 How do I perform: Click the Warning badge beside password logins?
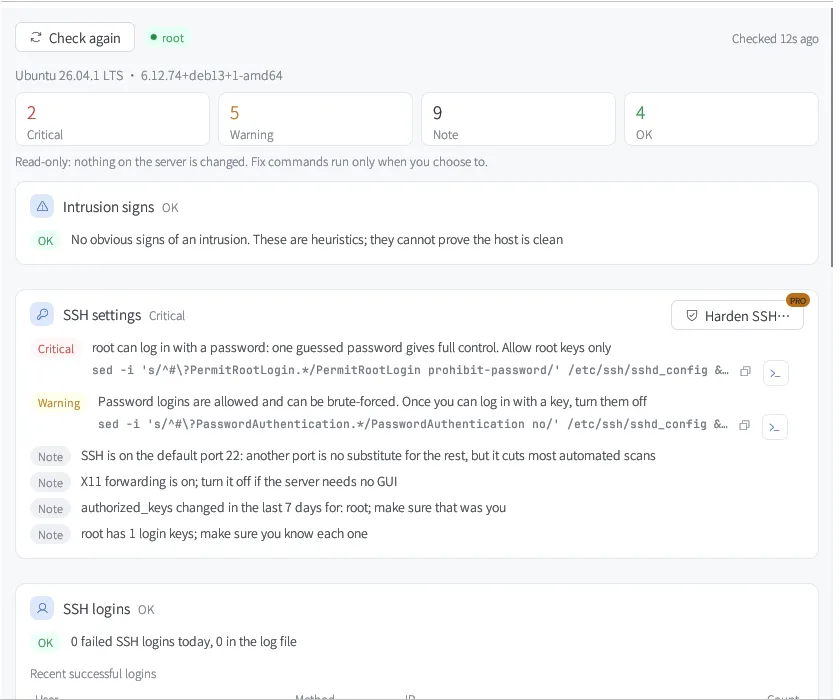59,403
